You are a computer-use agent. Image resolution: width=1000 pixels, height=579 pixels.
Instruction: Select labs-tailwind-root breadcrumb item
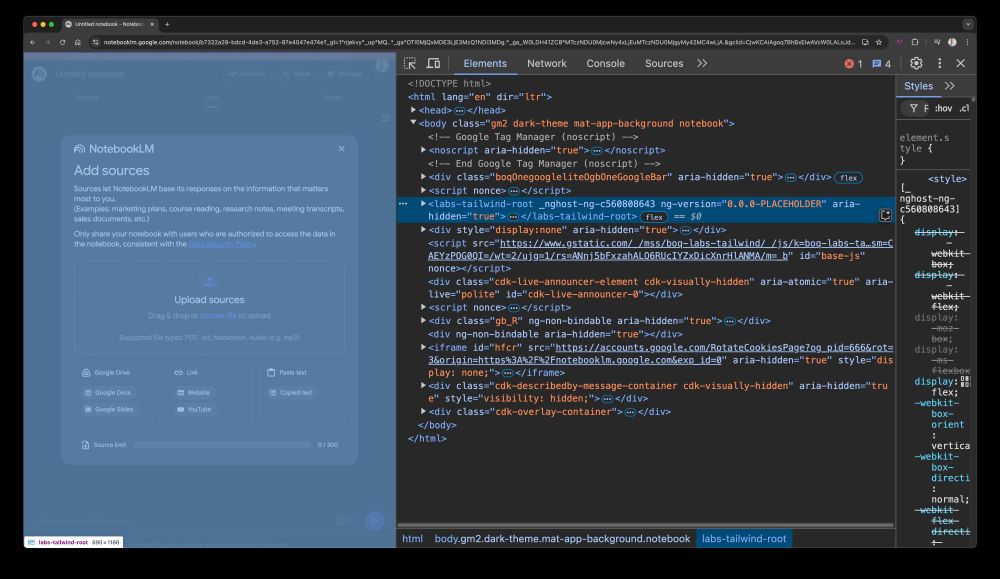click(x=744, y=539)
